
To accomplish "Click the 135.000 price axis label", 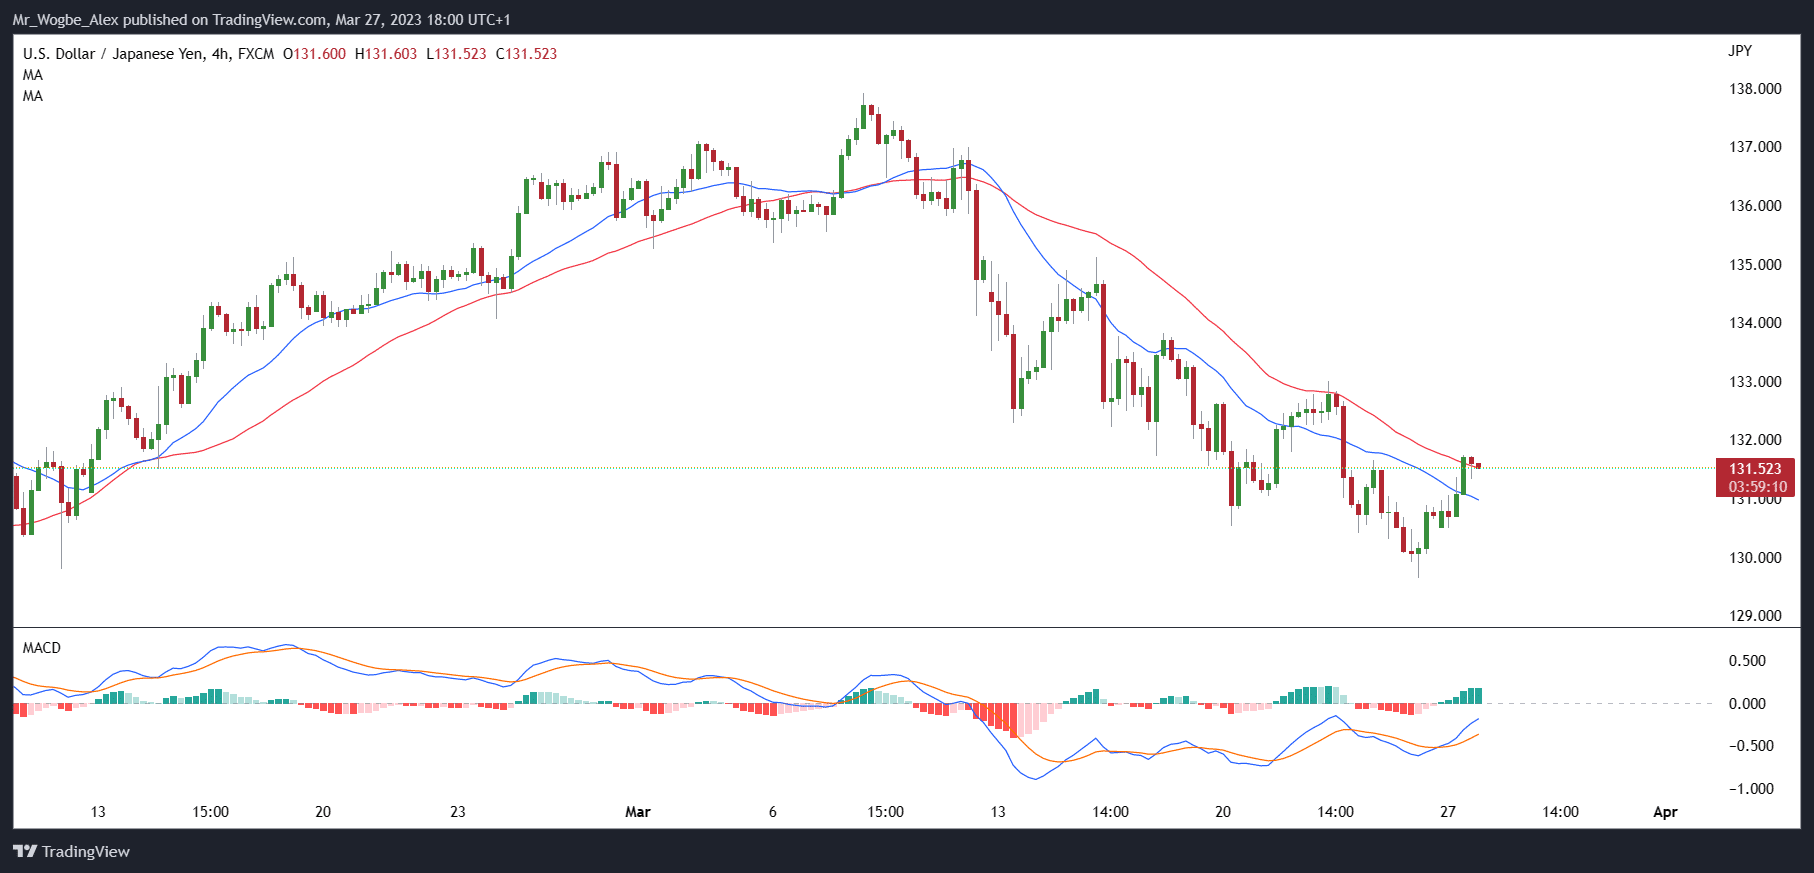I will point(1755,265).
